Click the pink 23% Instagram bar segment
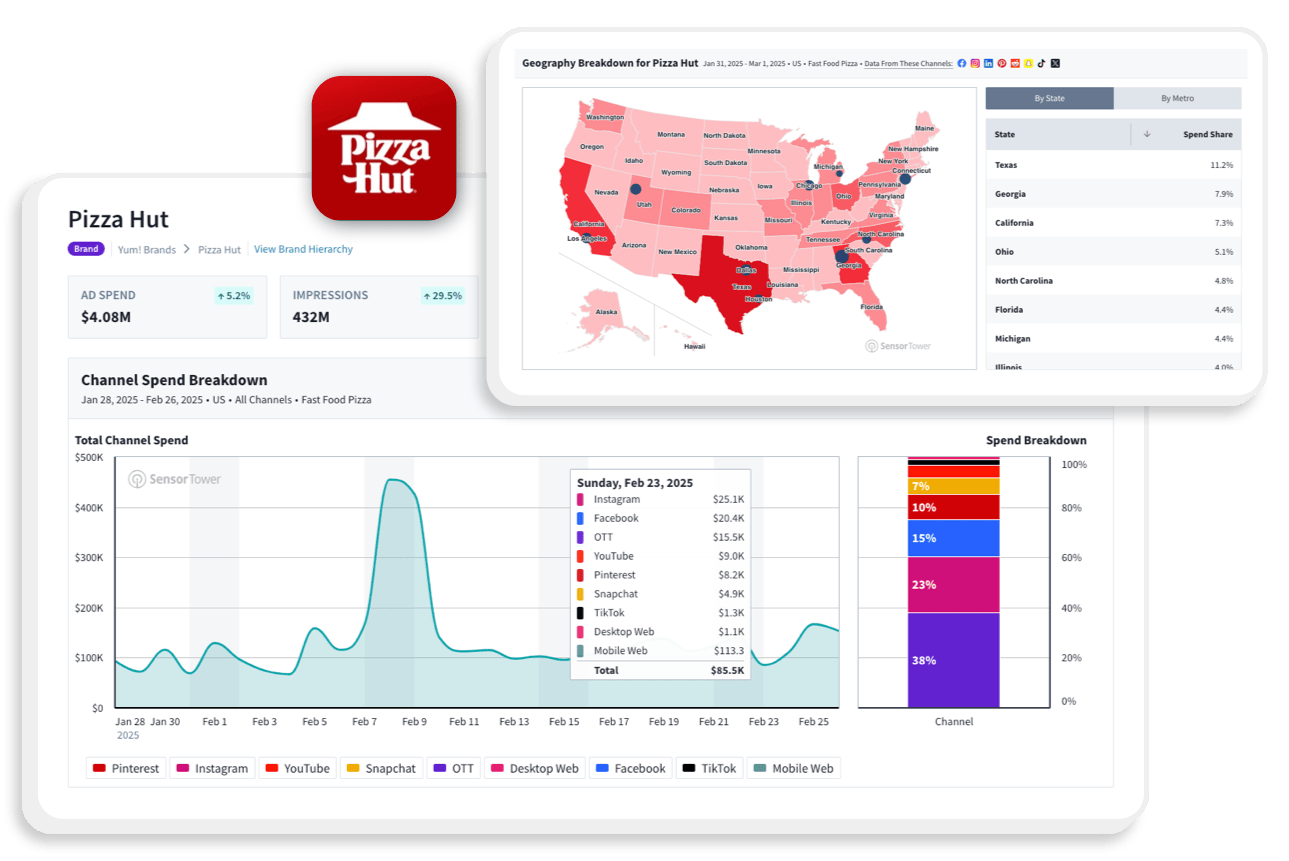The image size is (1289, 861). [x=953, y=584]
